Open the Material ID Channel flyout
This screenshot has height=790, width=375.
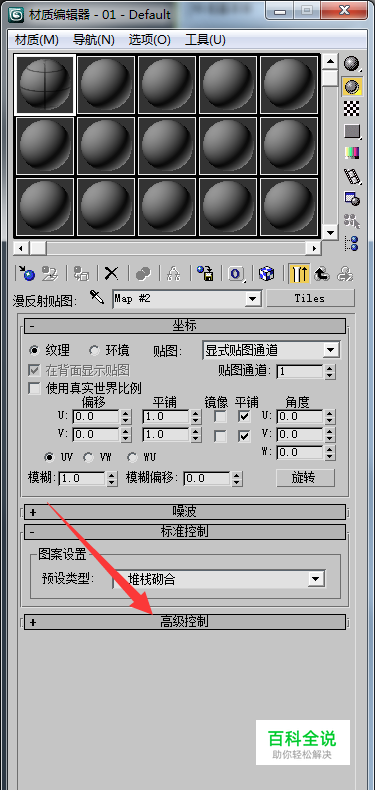[236, 274]
